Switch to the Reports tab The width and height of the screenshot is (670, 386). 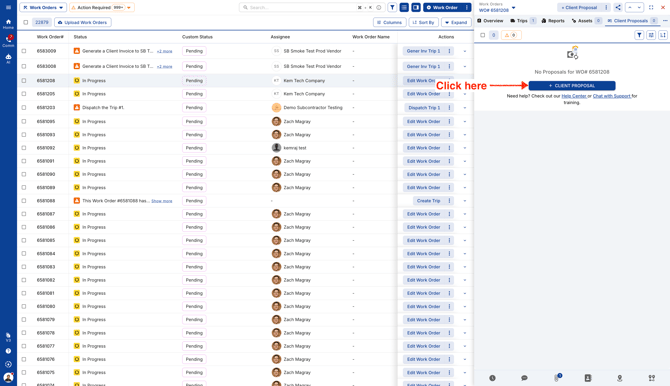click(x=553, y=21)
